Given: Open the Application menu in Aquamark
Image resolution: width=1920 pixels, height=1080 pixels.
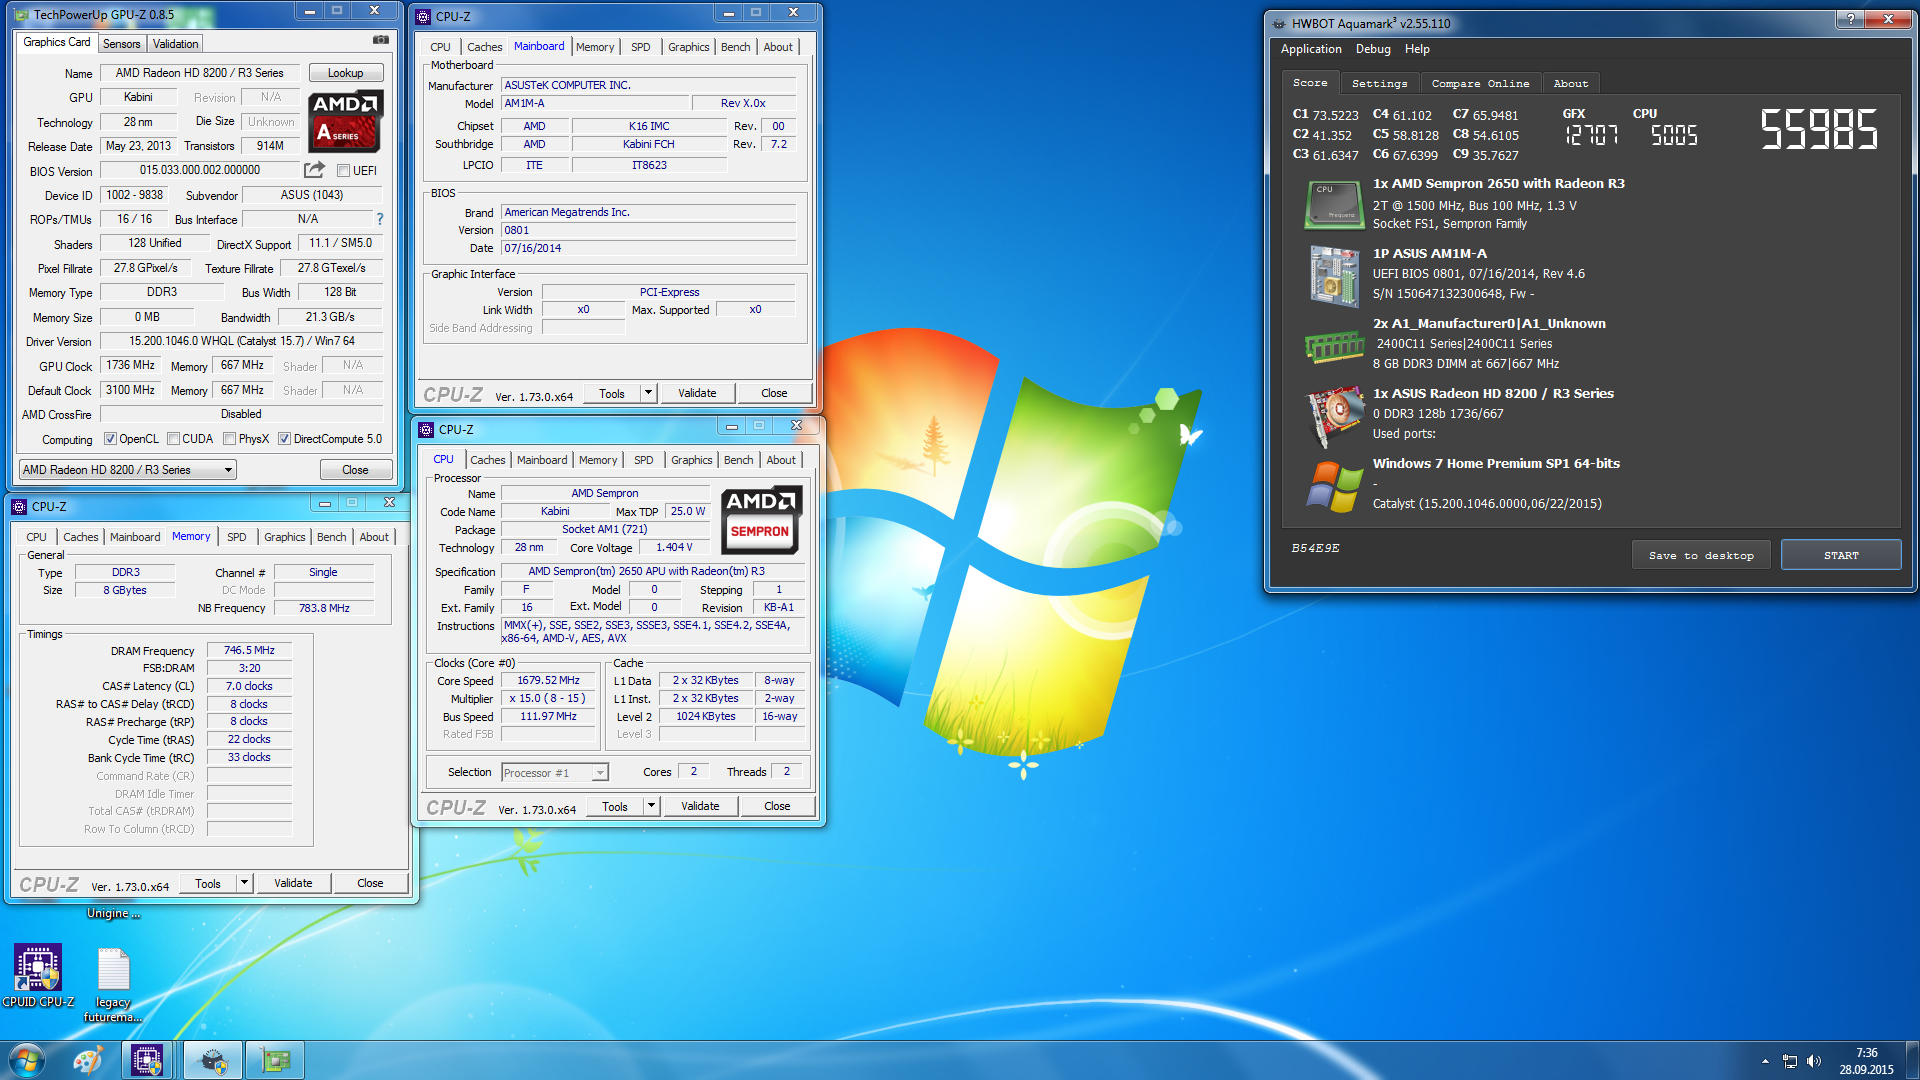Looking at the screenshot, I should [x=1311, y=49].
